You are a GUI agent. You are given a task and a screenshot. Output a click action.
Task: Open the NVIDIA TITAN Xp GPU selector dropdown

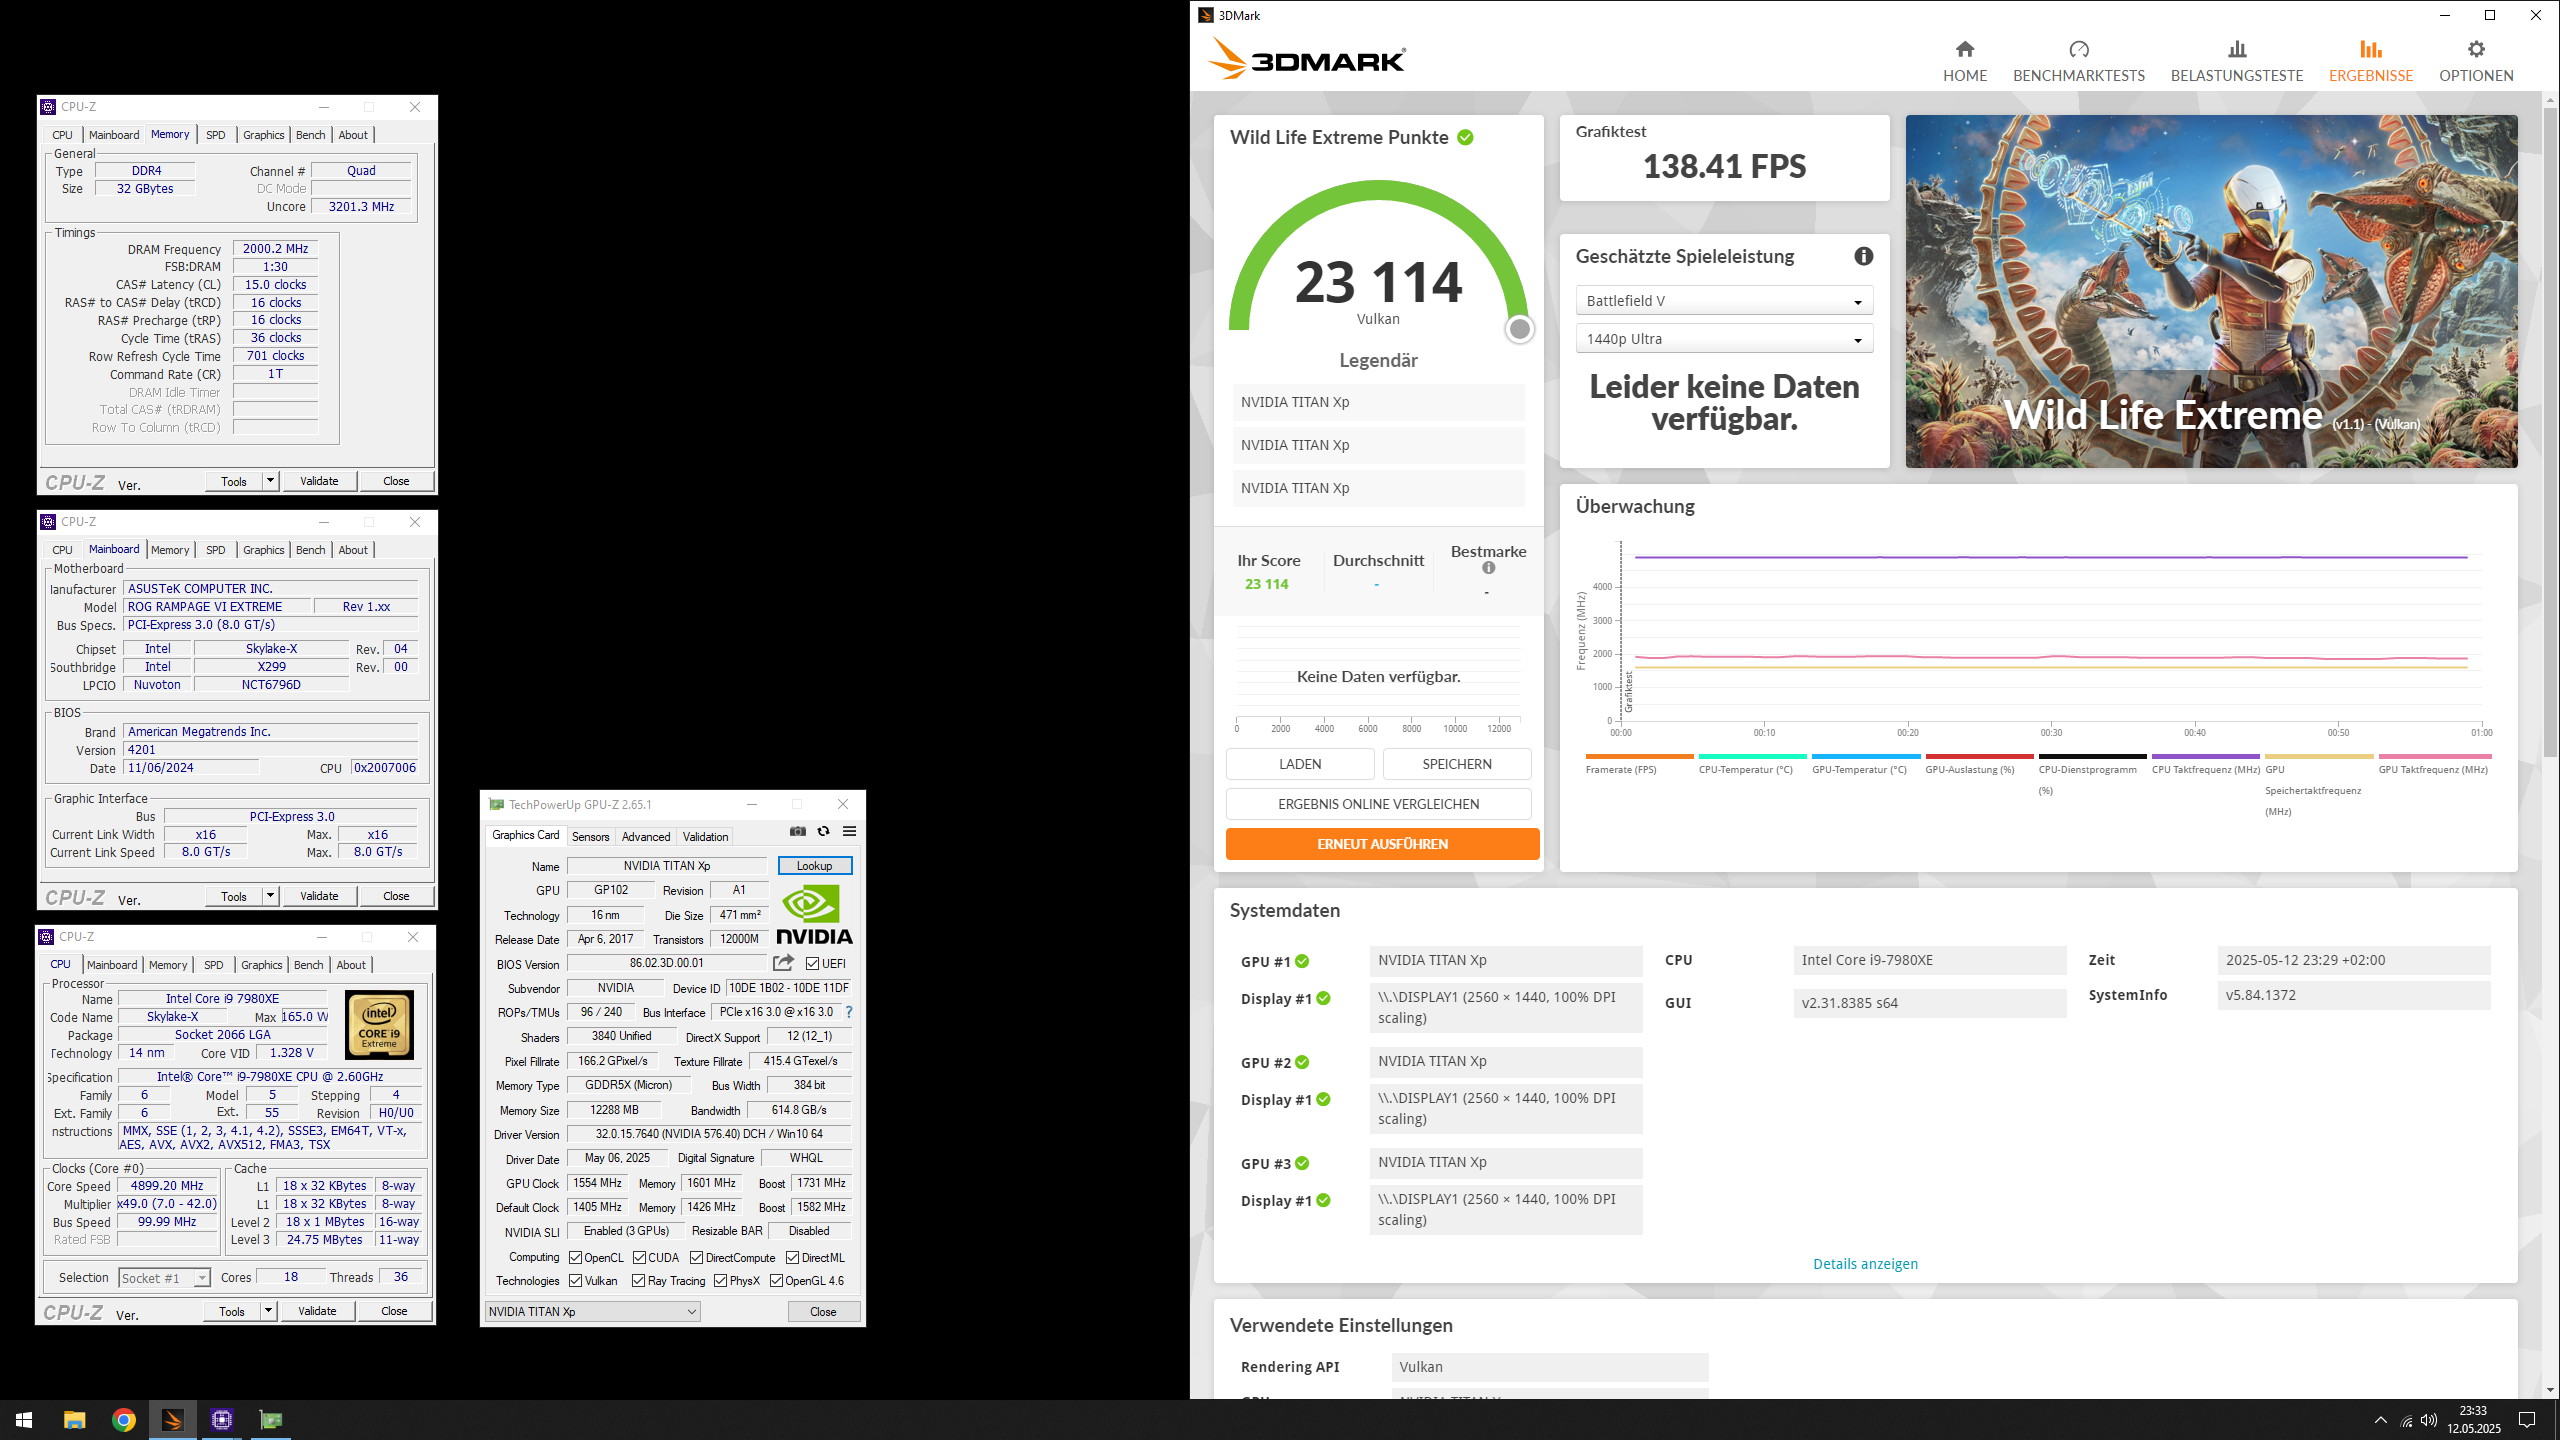[x=593, y=1312]
